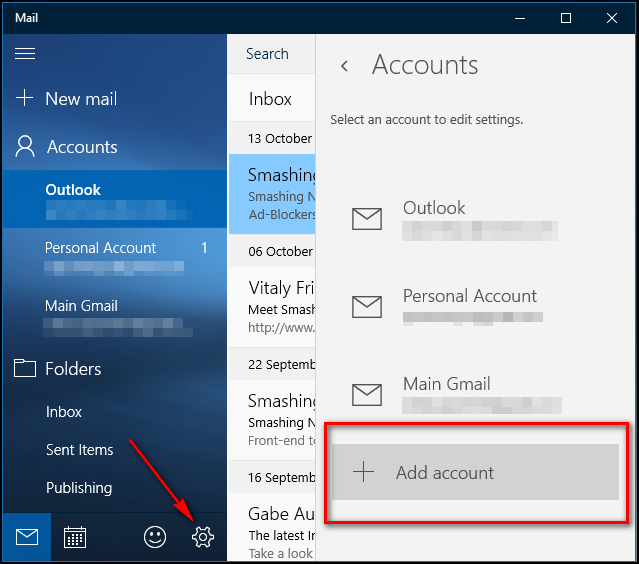Click the Settings gear icon
The image size is (639, 564).
click(x=202, y=538)
